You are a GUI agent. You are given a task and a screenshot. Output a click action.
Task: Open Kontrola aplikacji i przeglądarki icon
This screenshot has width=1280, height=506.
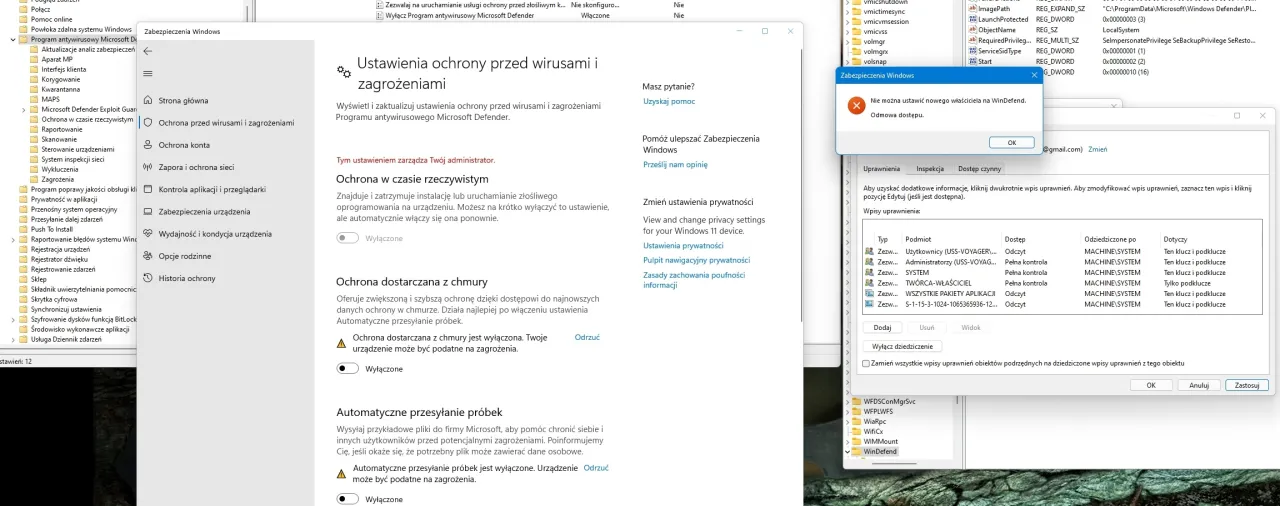[148, 189]
